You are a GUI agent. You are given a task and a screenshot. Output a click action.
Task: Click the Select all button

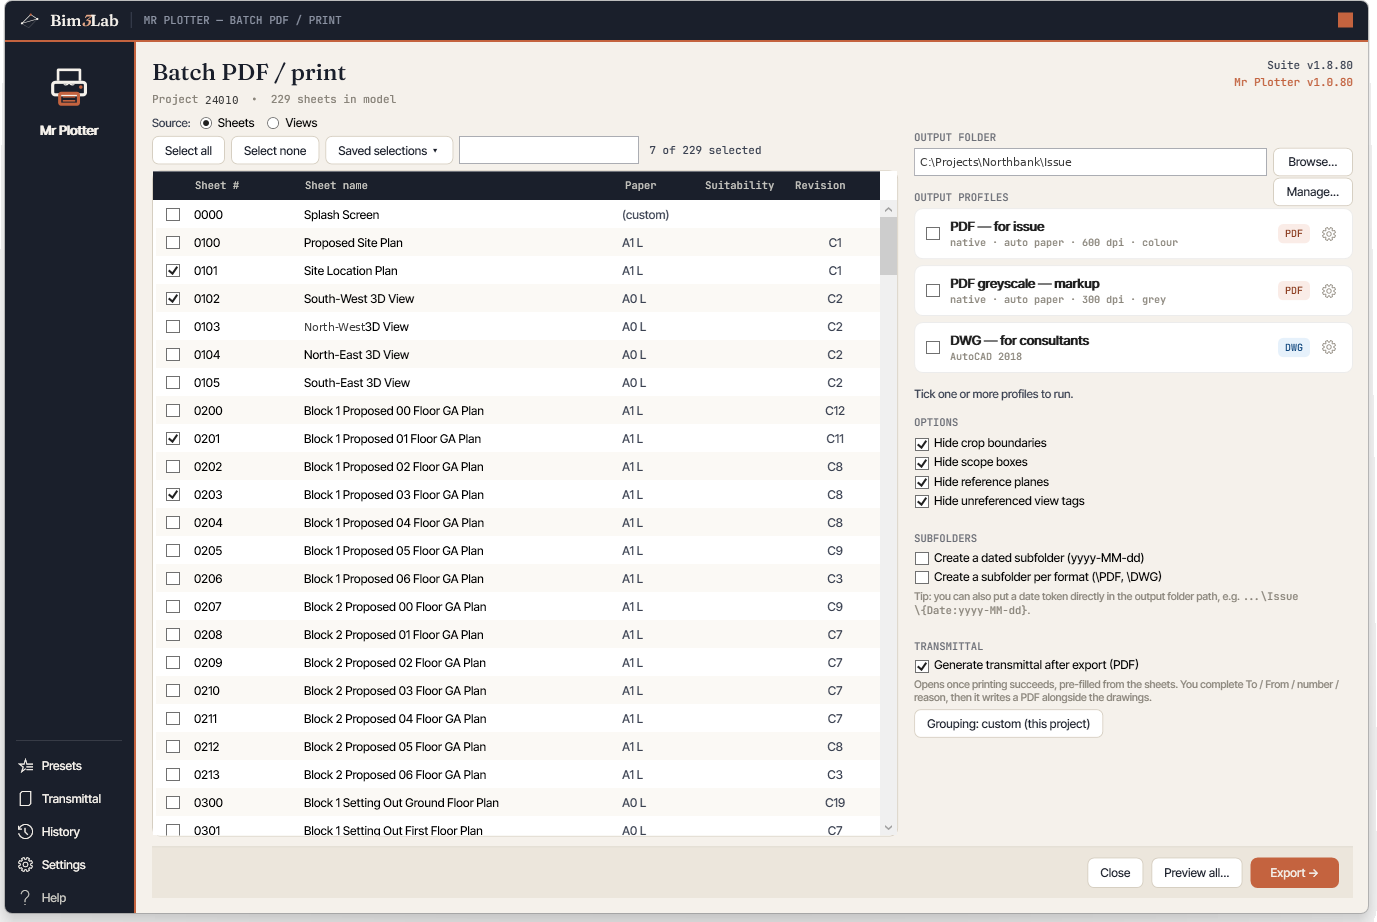pos(188,151)
